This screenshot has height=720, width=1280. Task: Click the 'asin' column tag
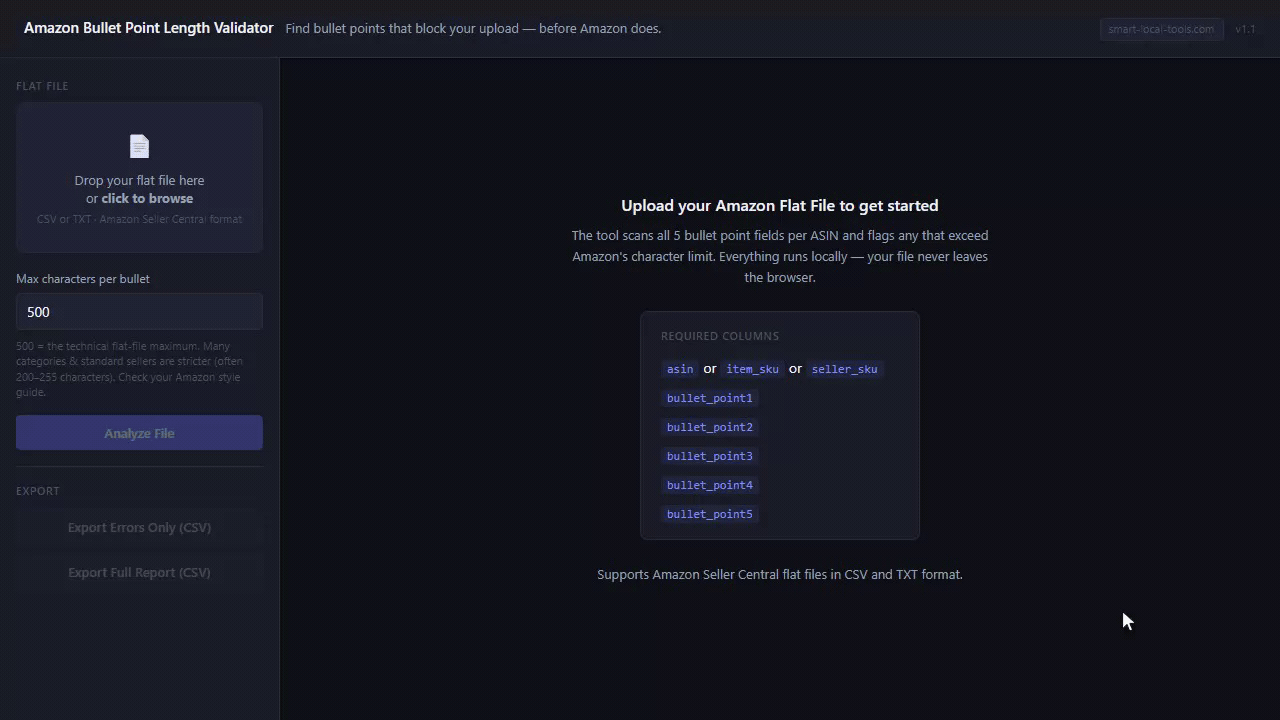pyautogui.click(x=680, y=369)
